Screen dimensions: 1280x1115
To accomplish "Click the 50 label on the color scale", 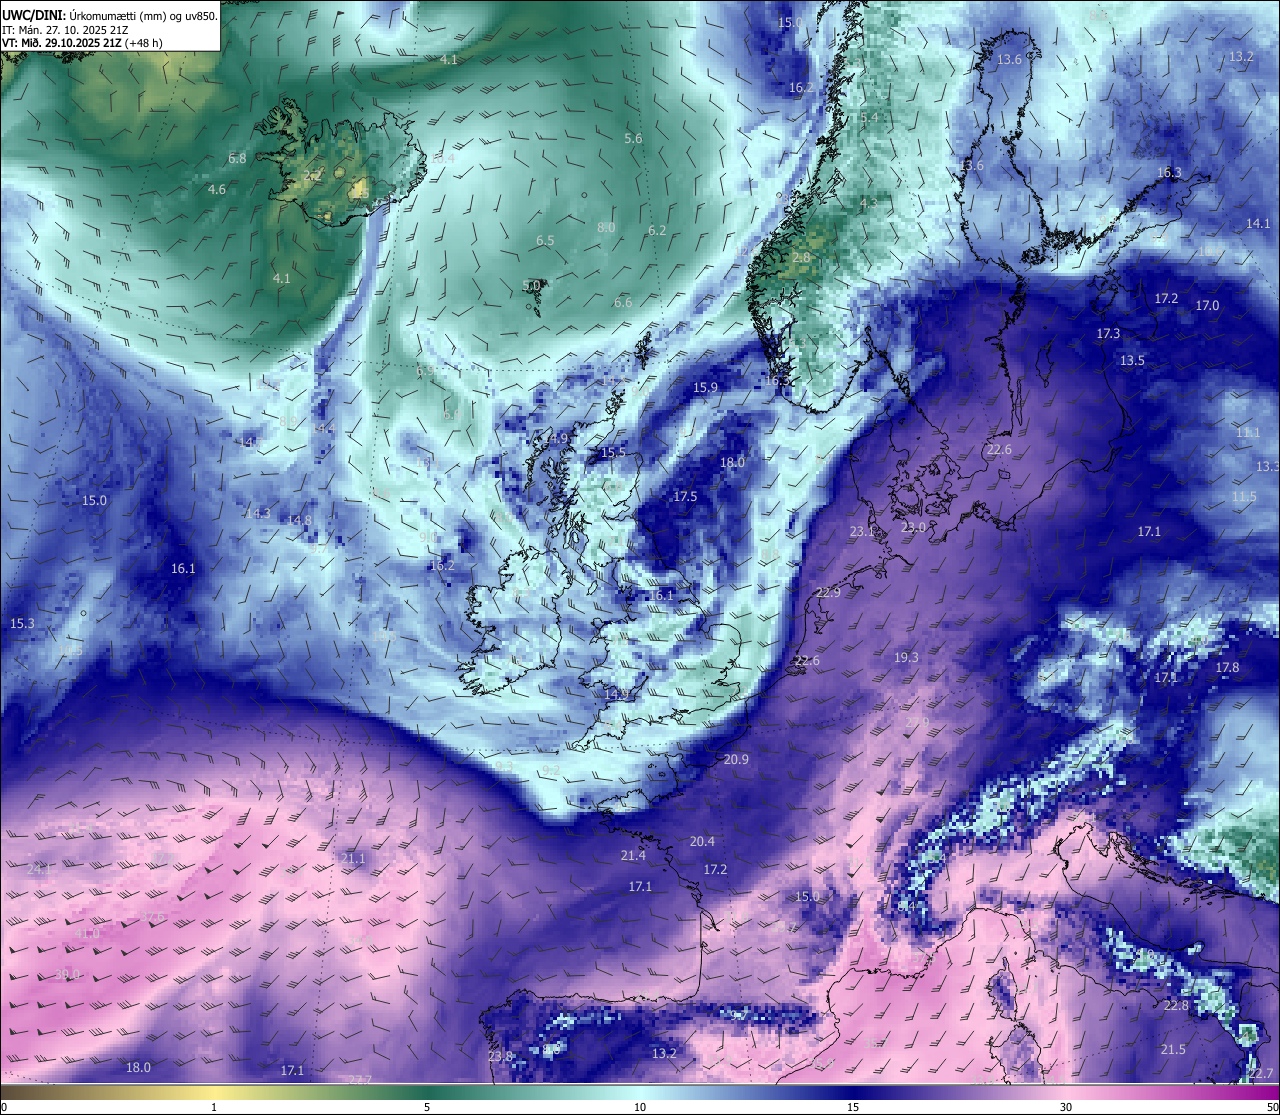I will (x=1272, y=1107).
